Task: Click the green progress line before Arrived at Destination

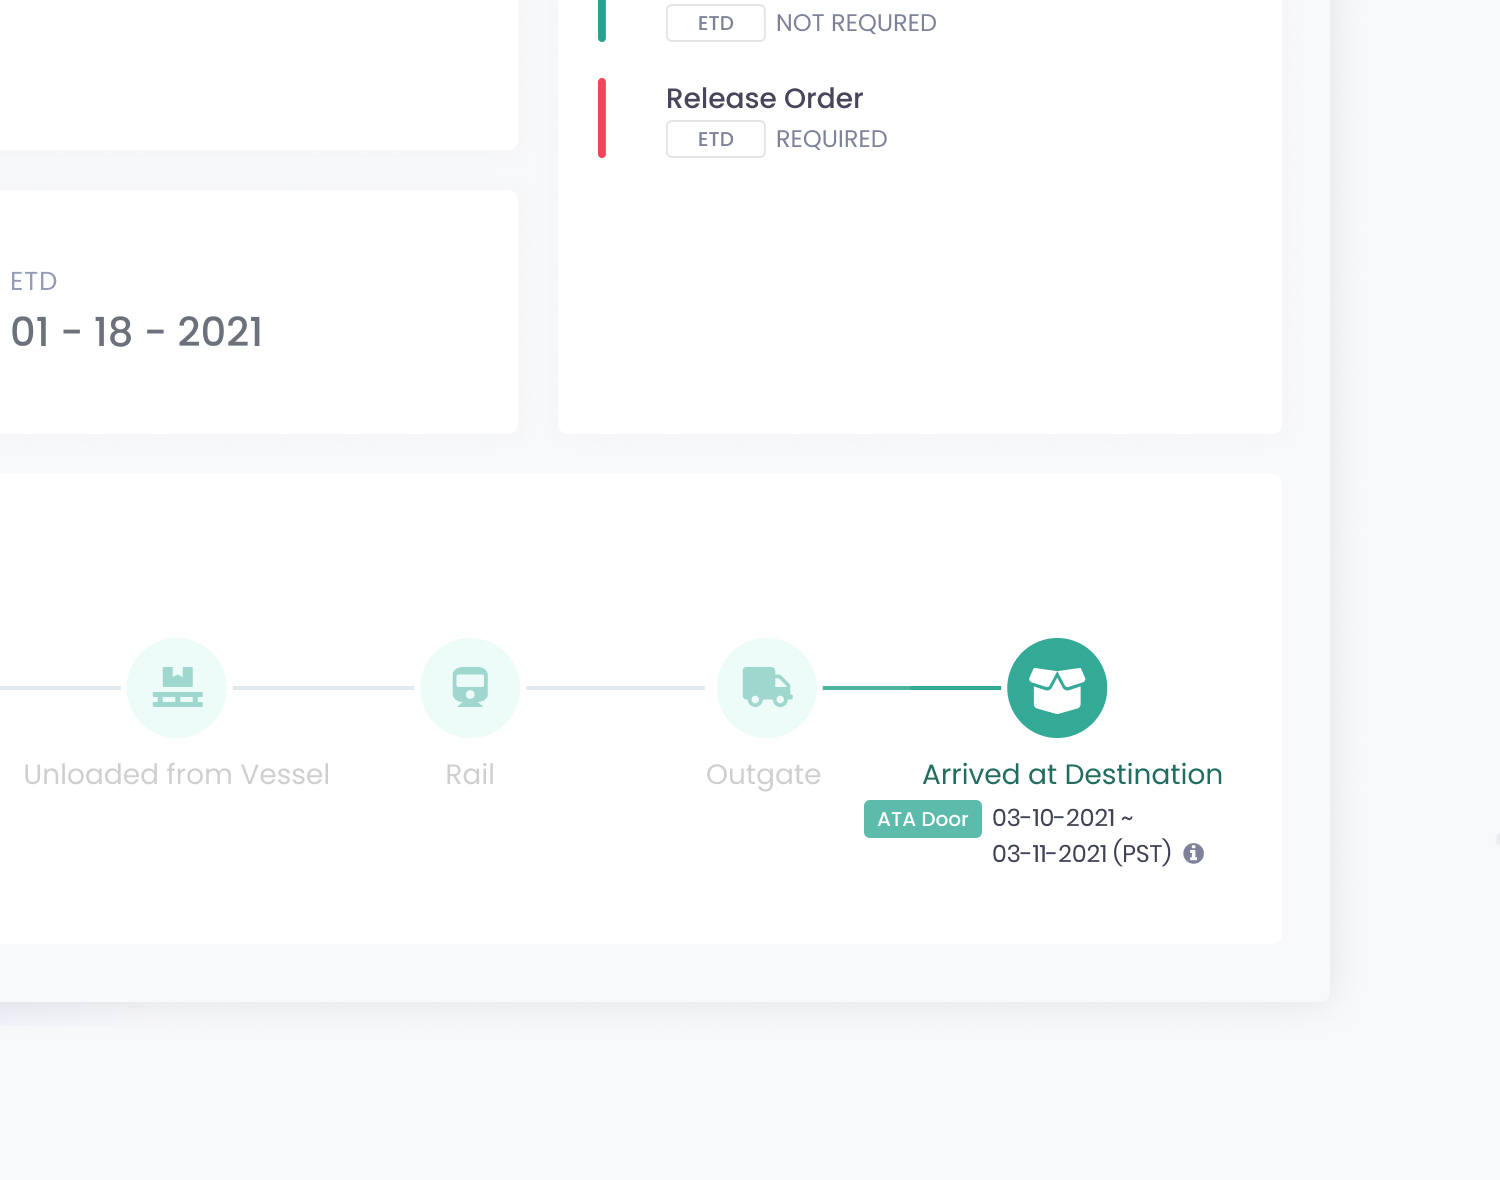Action: [911, 688]
